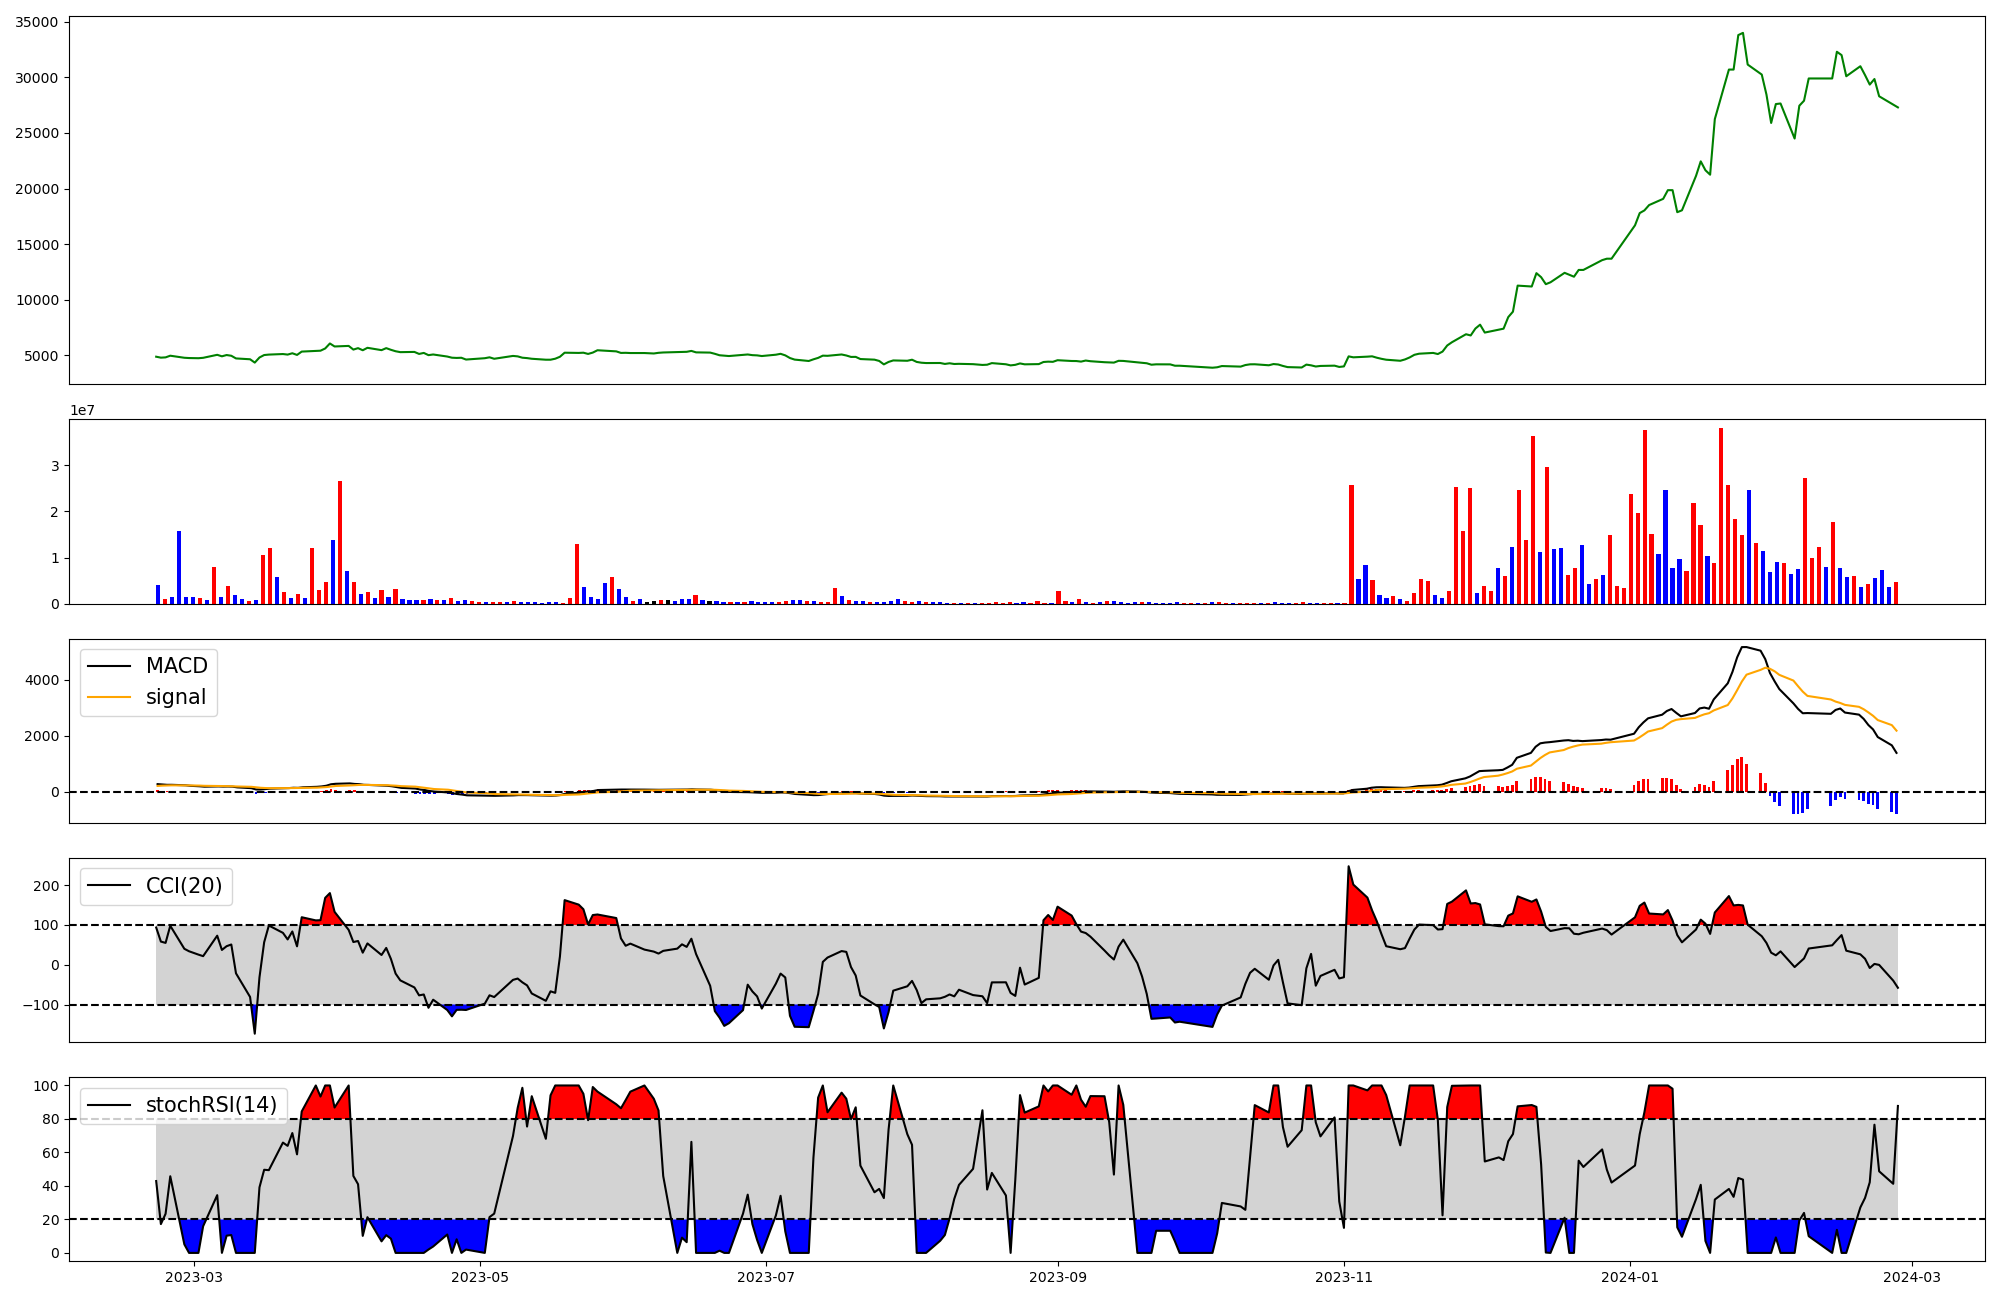Click the 4000 MACD axis label
Viewport: 2000px width, 1300px height.
coord(43,681)
